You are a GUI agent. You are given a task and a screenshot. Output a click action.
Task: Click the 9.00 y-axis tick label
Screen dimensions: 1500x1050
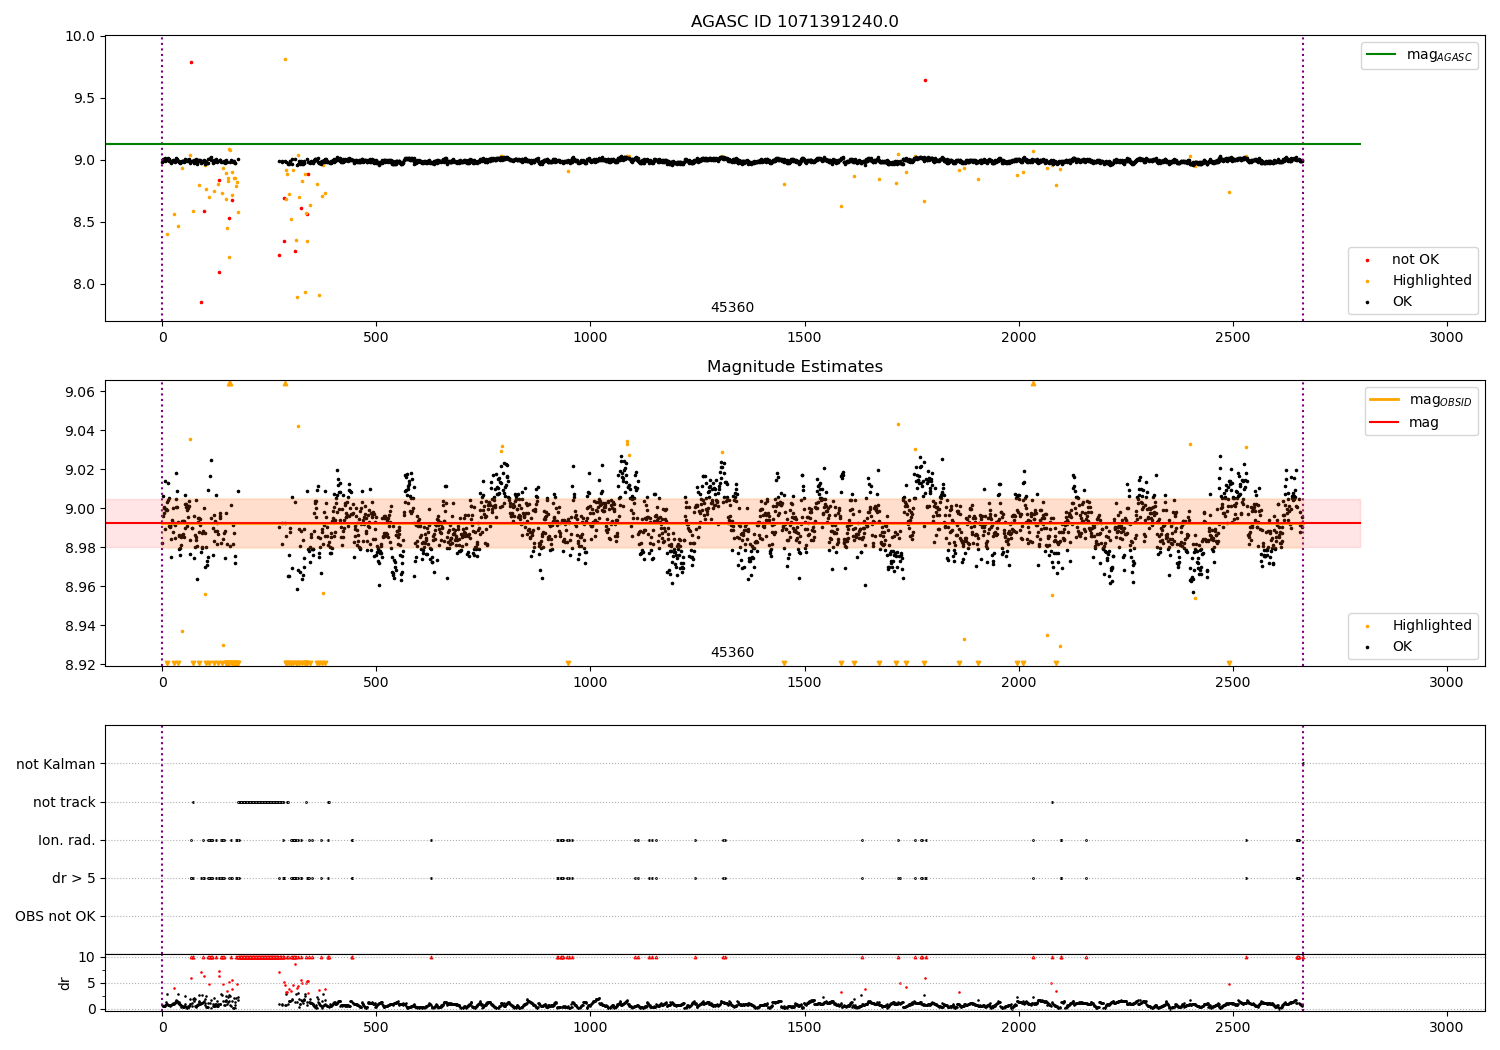[79, 509]
